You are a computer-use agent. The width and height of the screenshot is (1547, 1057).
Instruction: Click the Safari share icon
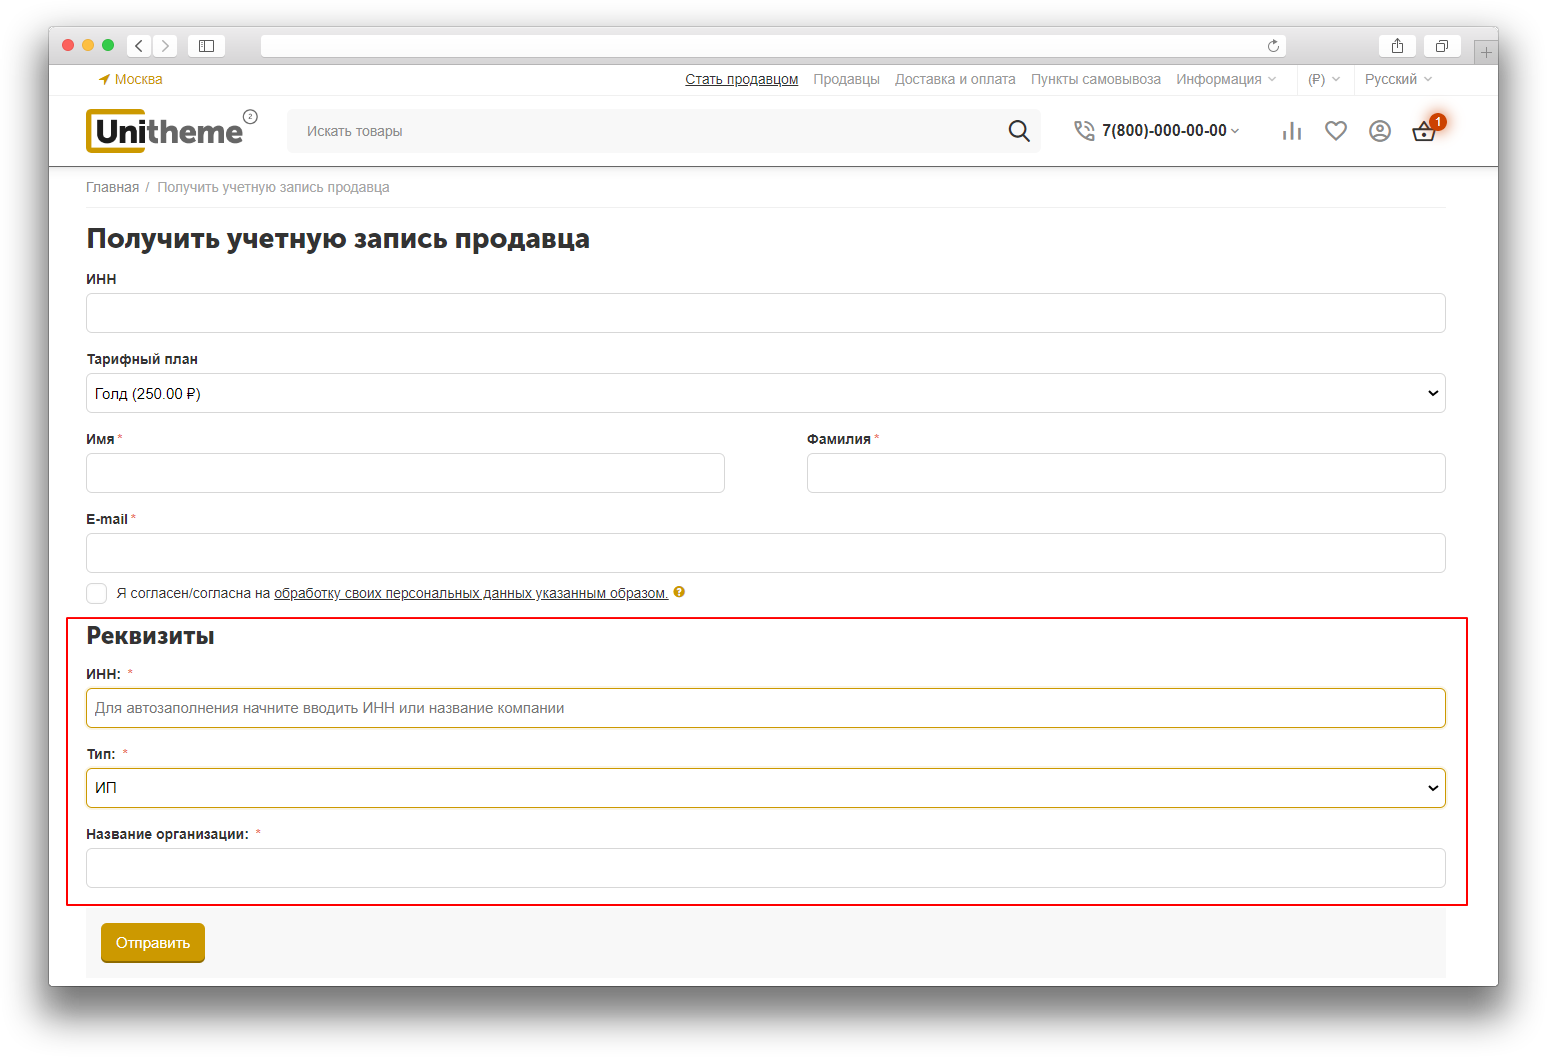pyautogui.click(x=1397, y=46)
